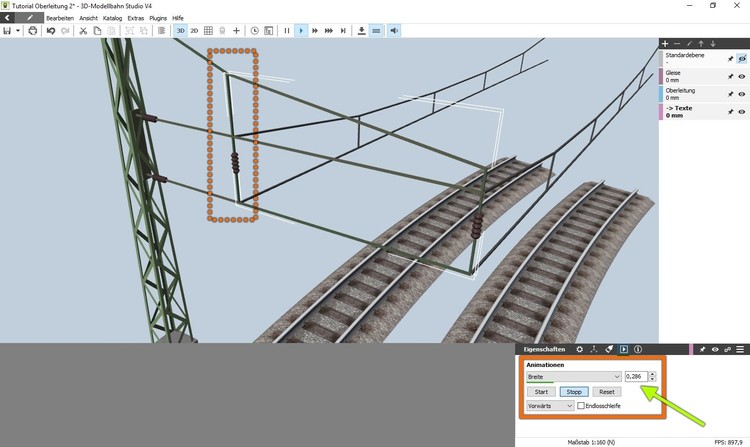Click the pencil edit mode button
Screen dimensions: 750x447
30,18
